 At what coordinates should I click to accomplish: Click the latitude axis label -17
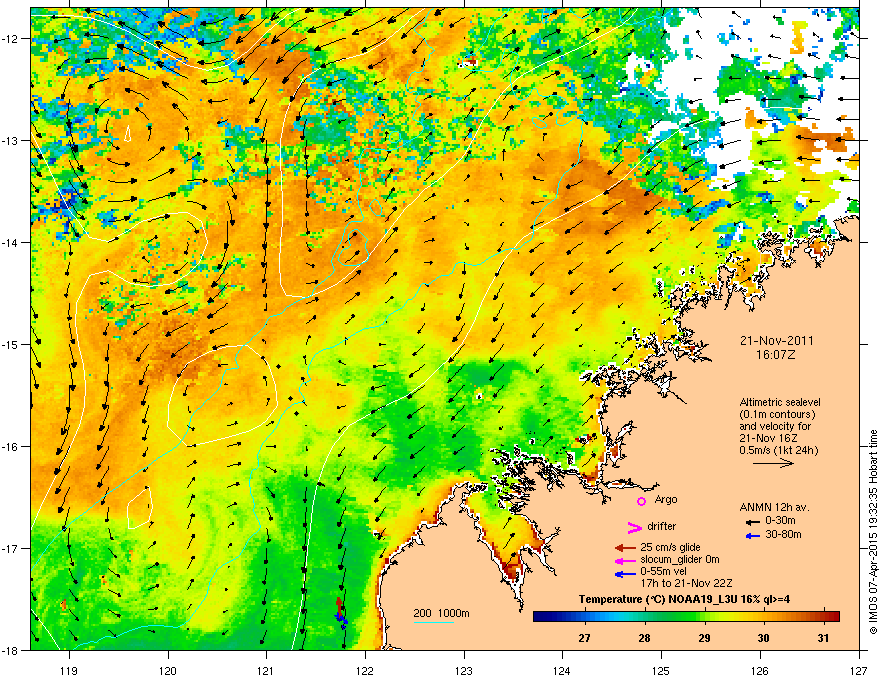pyautogui.click(x=11, y=548)
